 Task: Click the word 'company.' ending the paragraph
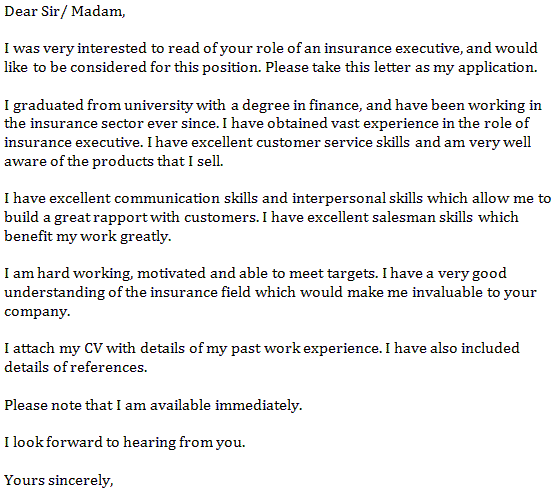37,312
